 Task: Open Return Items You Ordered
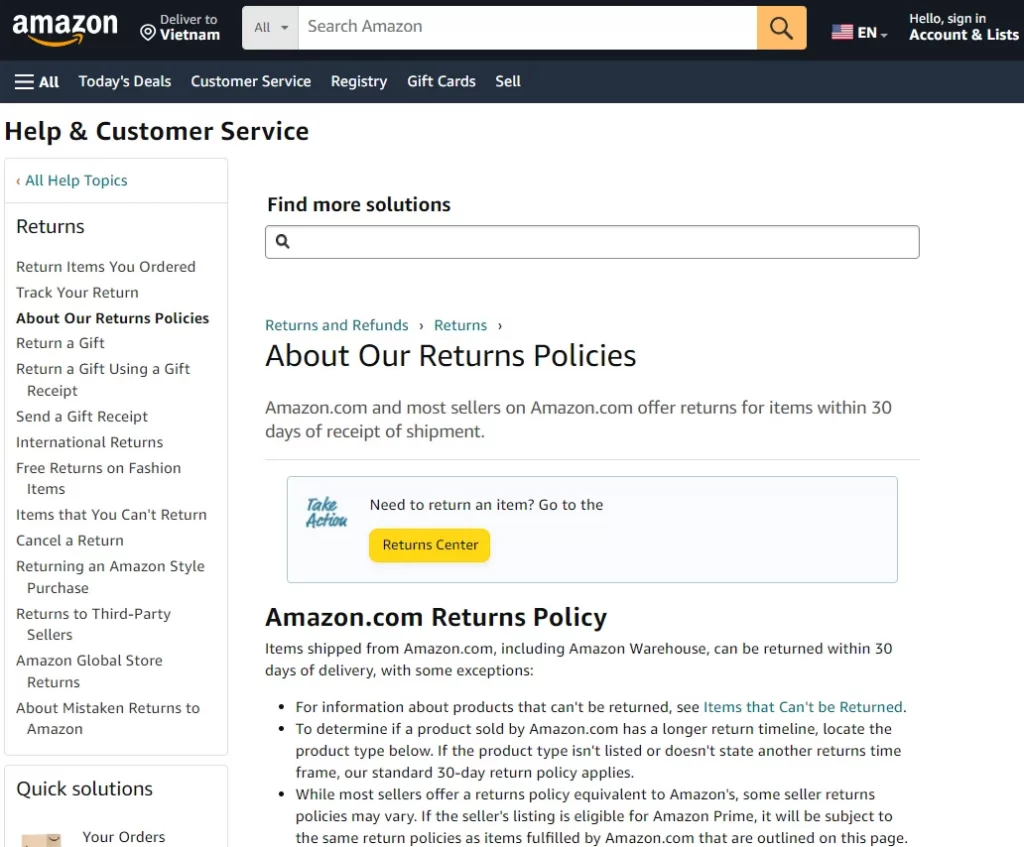tap(106, 267)
